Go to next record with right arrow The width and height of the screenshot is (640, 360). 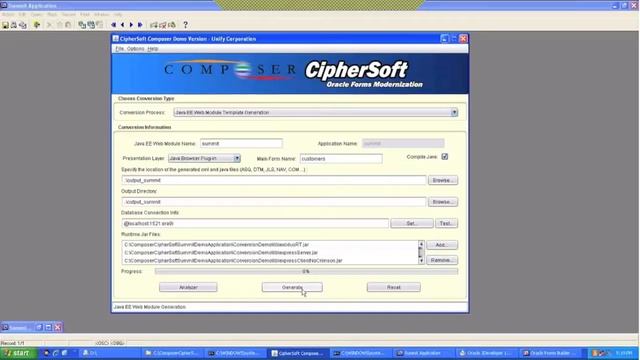[131, 25]
